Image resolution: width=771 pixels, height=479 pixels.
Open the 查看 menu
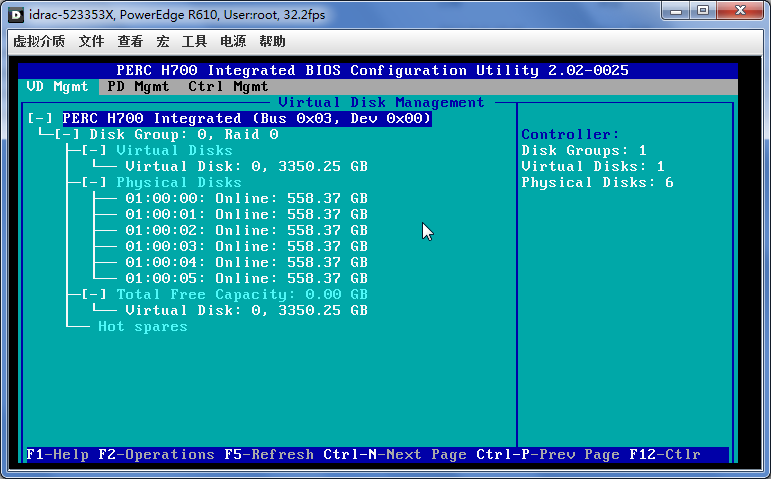(x=130, y=41)
